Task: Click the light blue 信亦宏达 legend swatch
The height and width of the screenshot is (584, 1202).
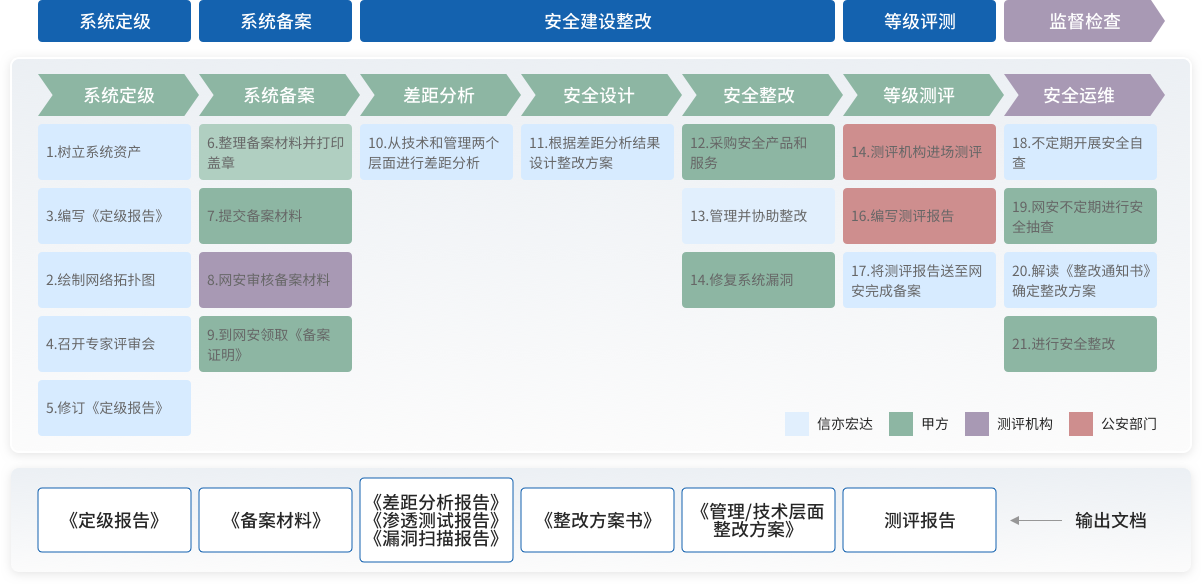Action: pyautogui.click(x=797, y=424)
